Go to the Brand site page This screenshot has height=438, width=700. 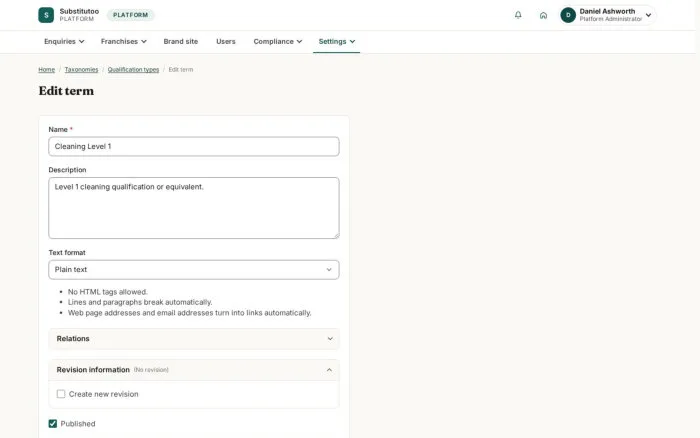(180, 42)
